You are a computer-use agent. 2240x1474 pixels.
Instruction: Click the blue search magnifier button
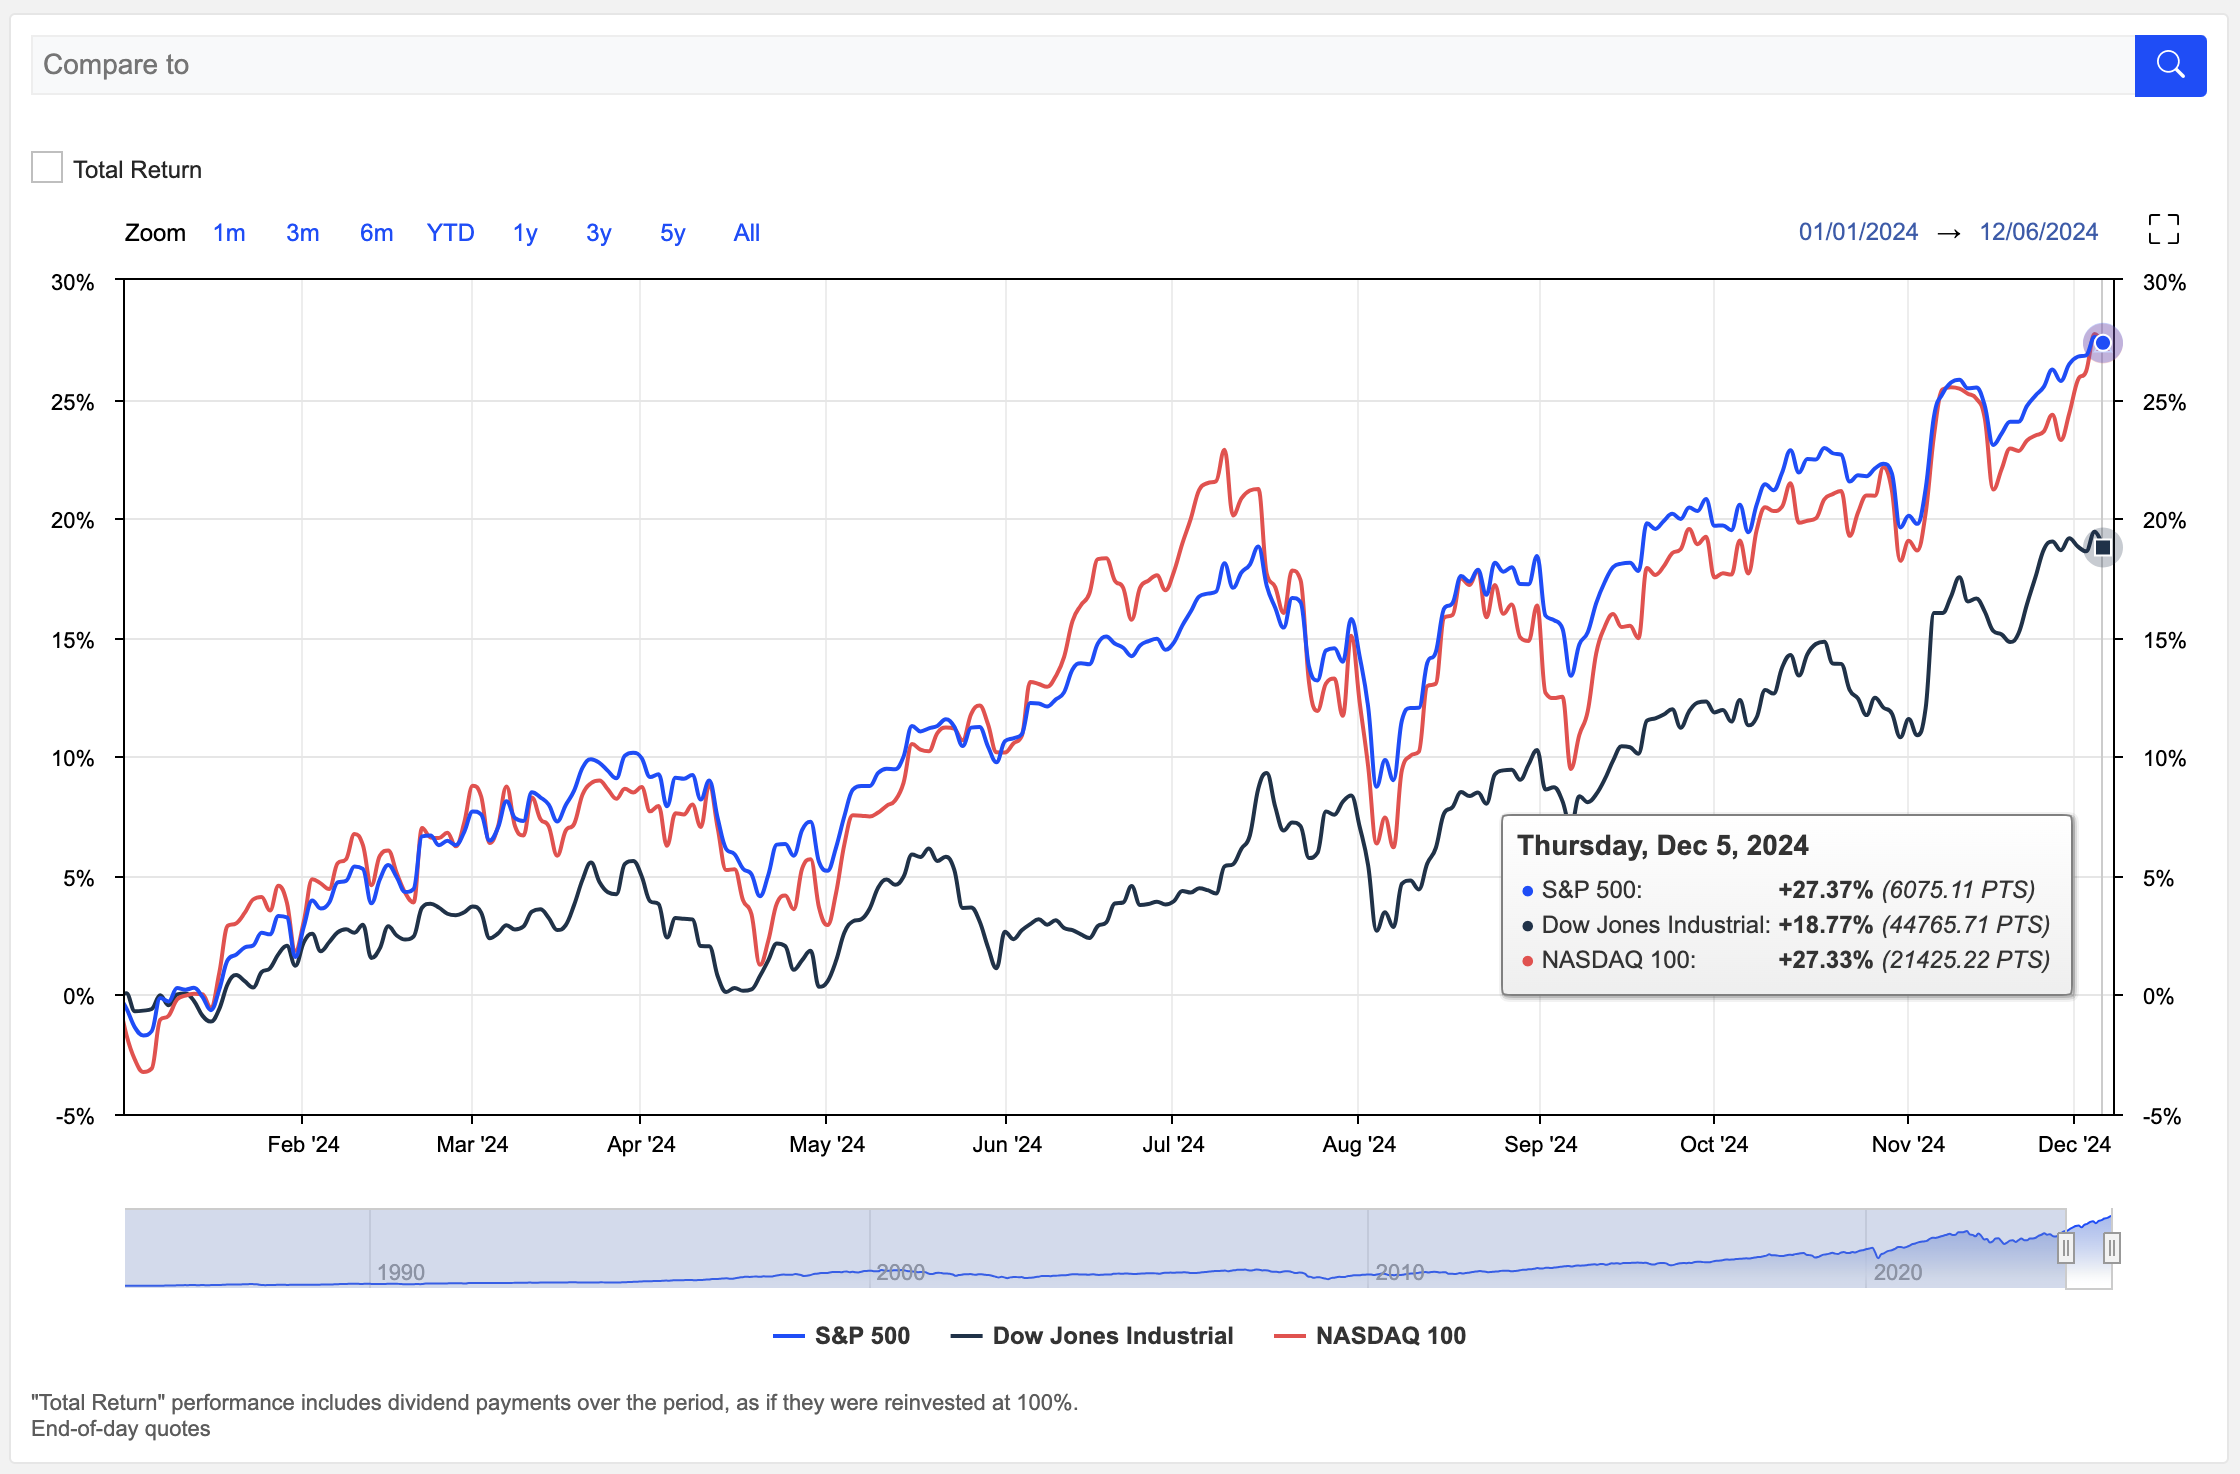coord(2170,65)
